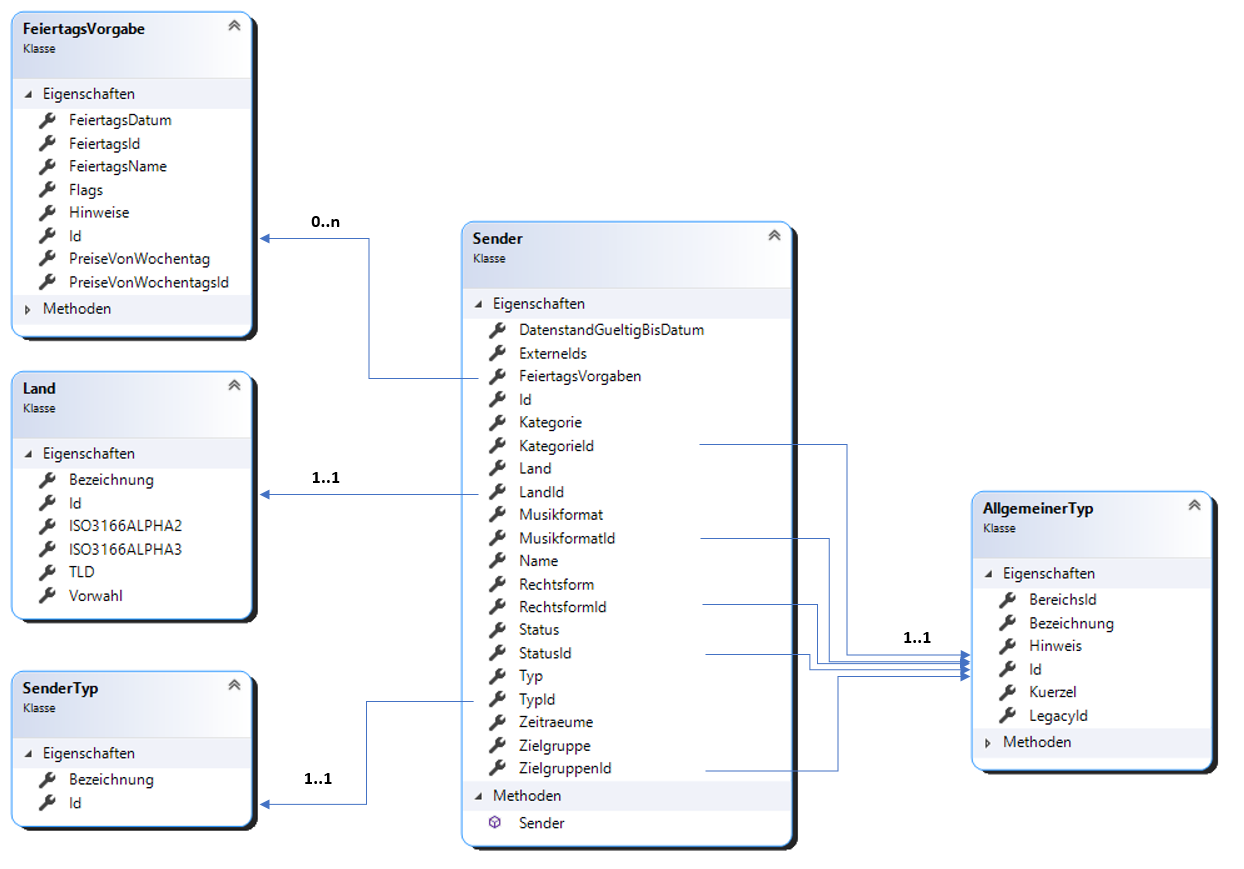Click the cube icon next to Sender method
1244x869 pixels.
(495, 823)
